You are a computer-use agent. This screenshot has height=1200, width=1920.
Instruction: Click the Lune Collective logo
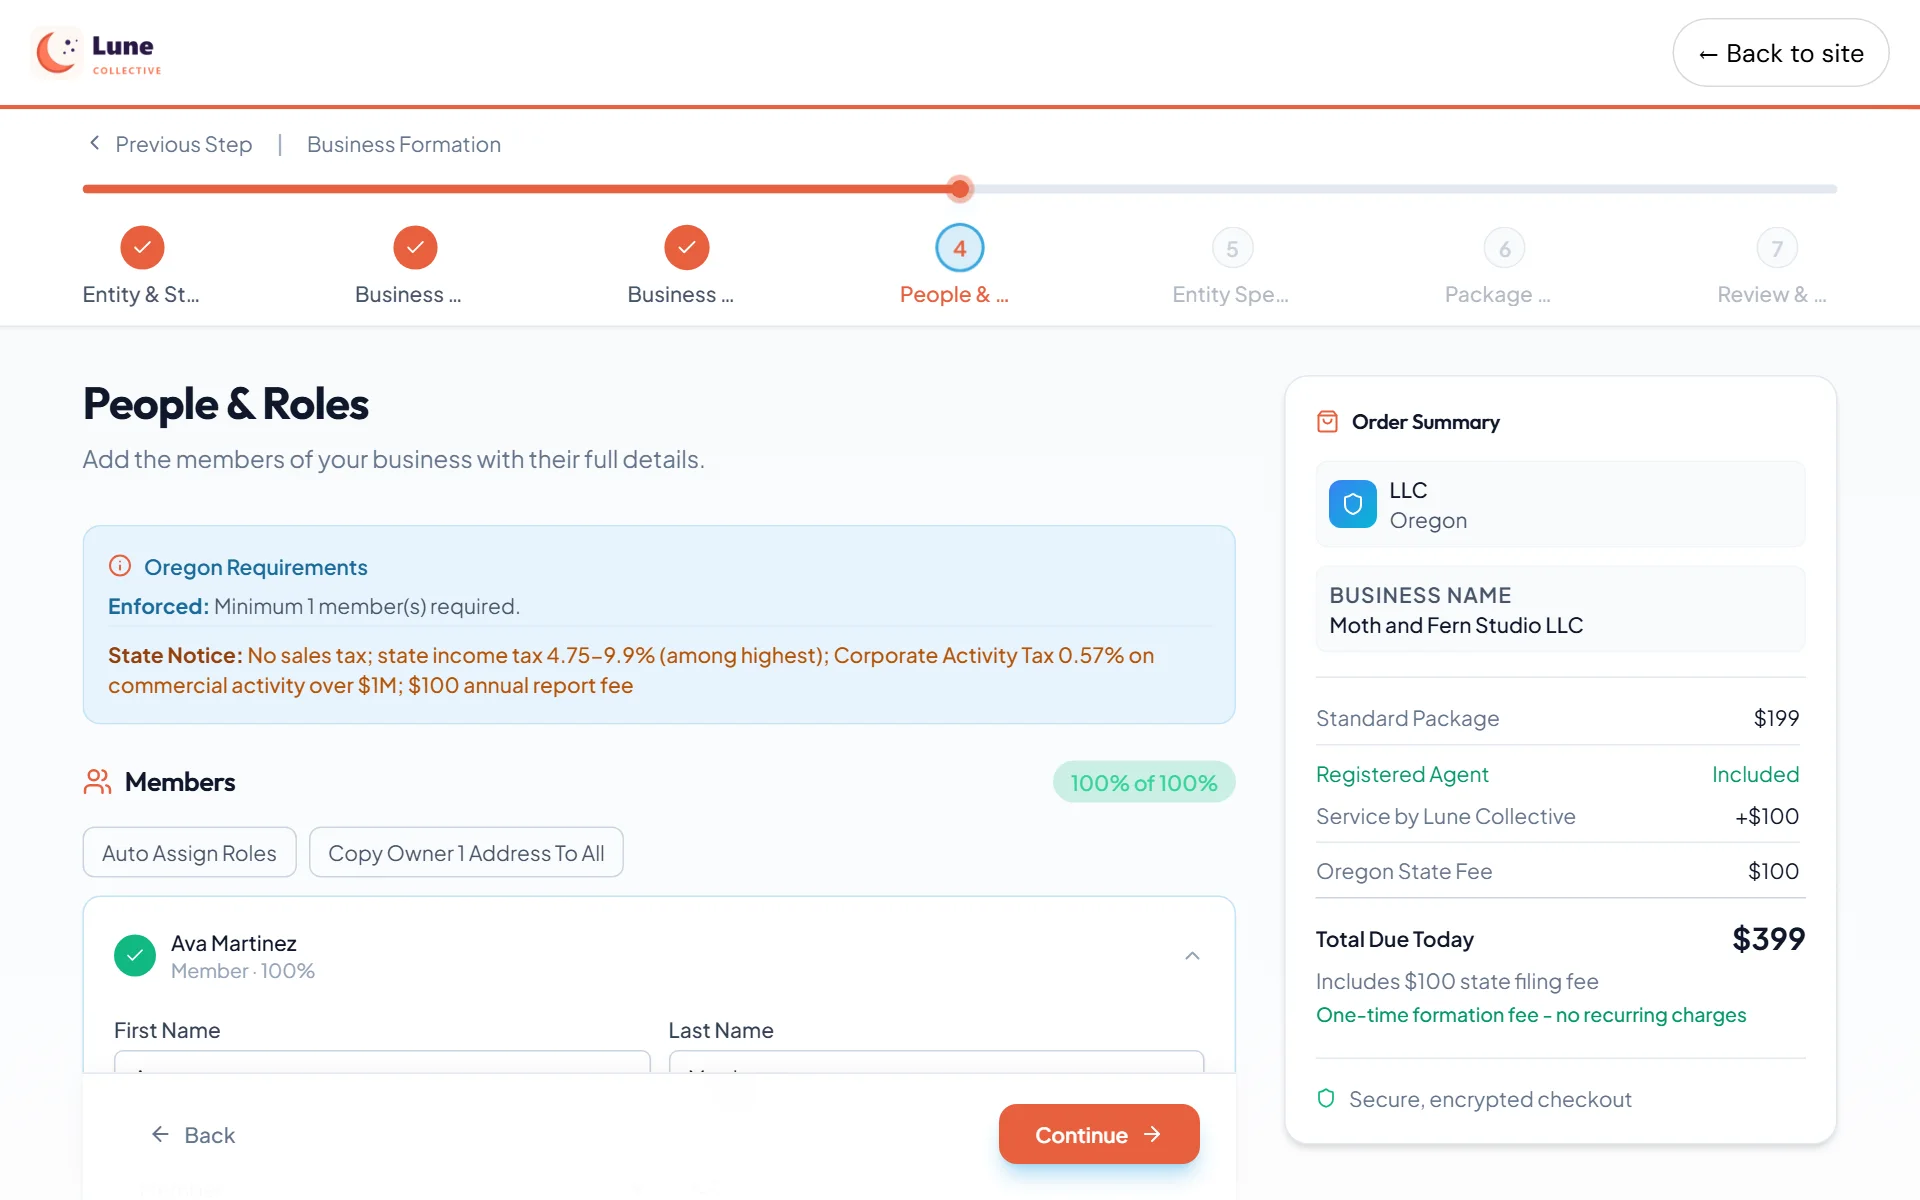pos(97,53)
